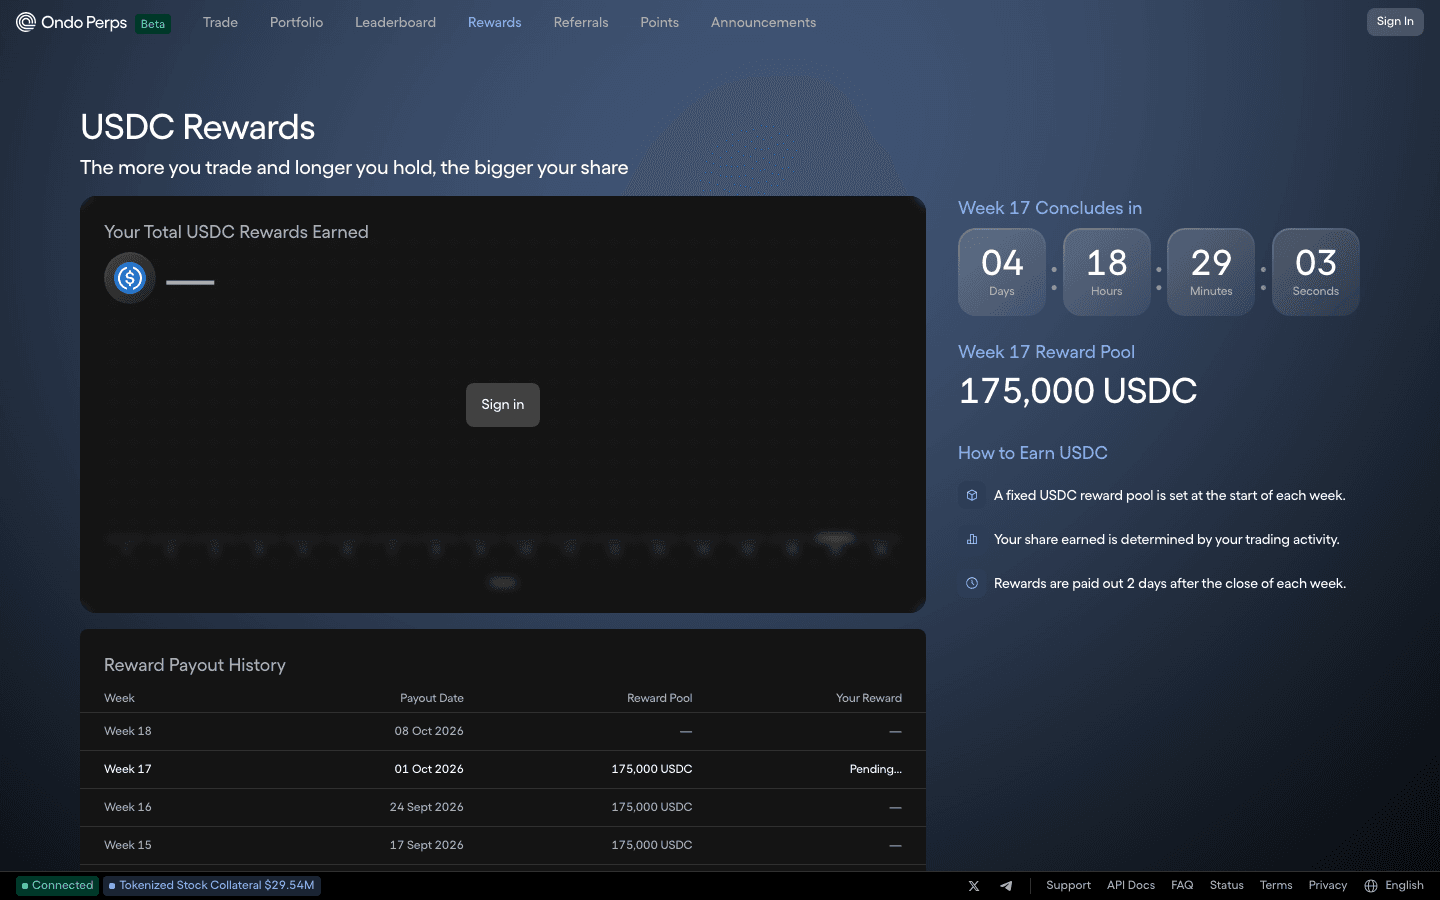Viewport: 1440px width, 900px height.
Task: Click Sign in inside the rewards card
Action: tap(503, 405)
